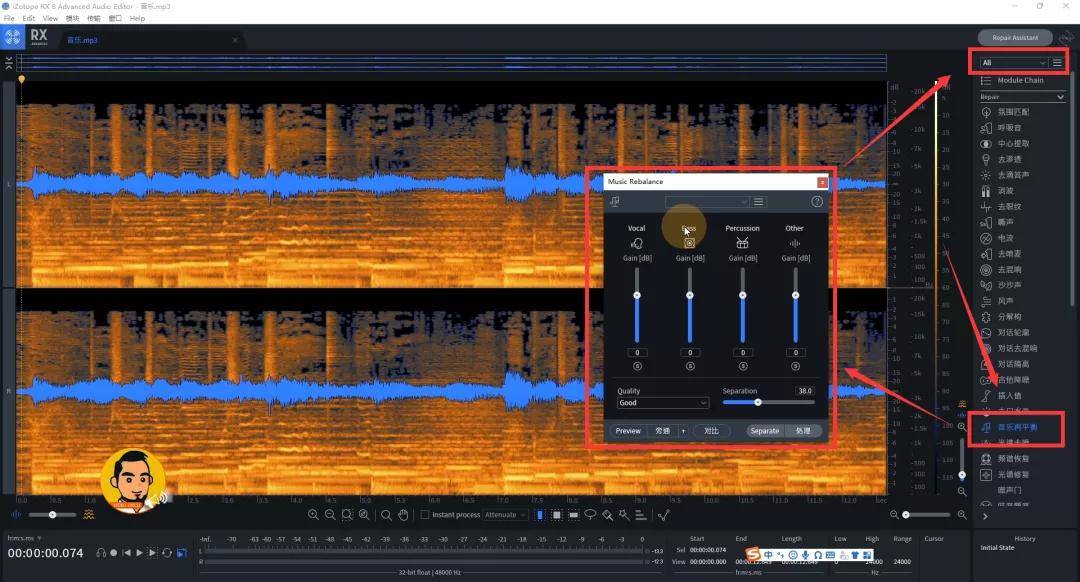Toggle loop playback
The image size is (1080, 582).
tap(167, 553)
